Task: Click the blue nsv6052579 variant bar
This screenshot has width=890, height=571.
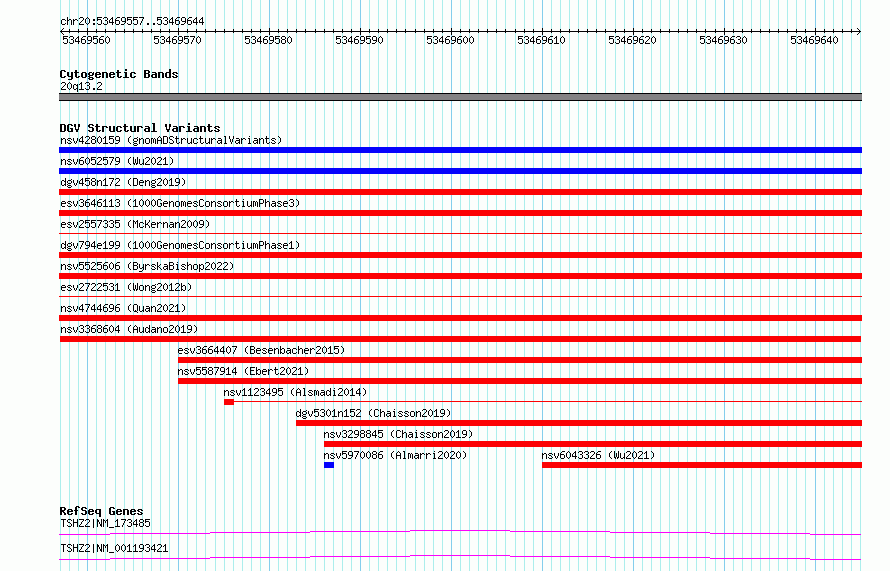Action: 460,171
